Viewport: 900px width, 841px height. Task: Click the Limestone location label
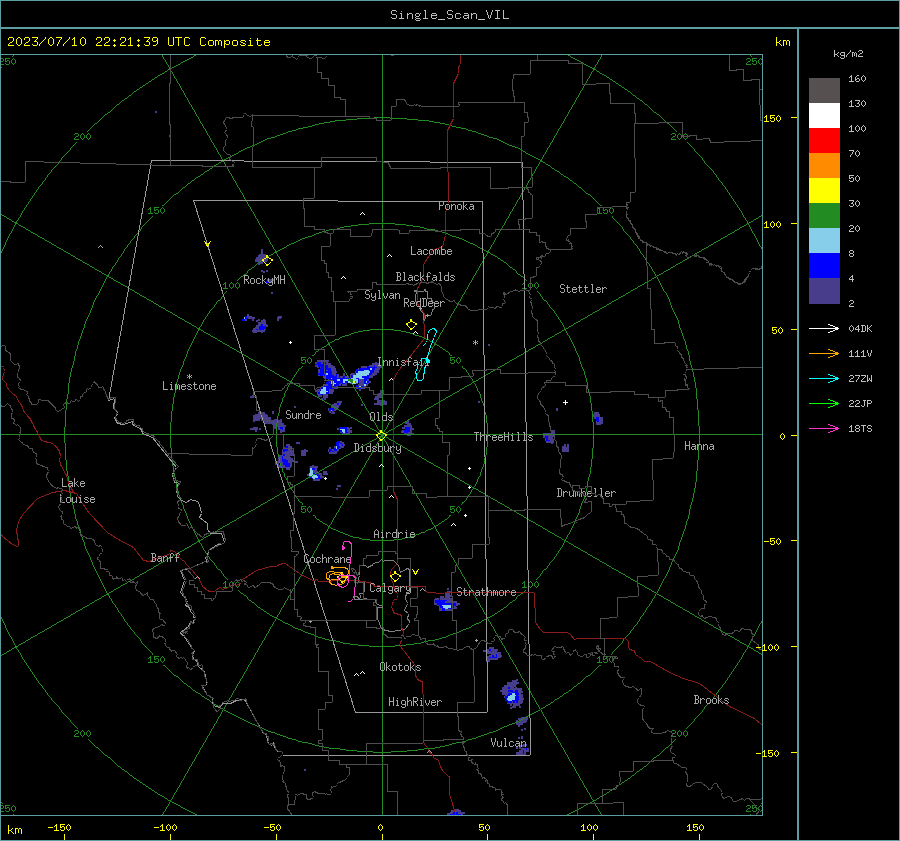pyautogui.click(x=189, y=386)
